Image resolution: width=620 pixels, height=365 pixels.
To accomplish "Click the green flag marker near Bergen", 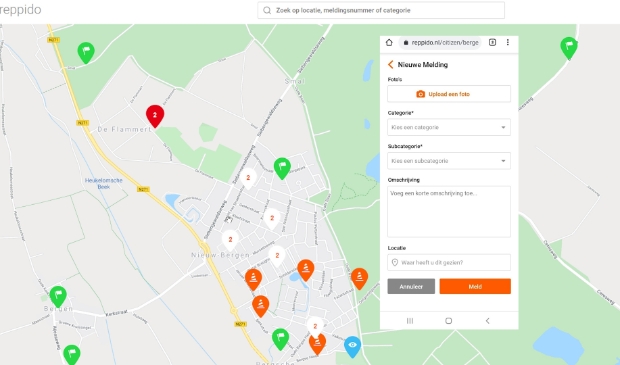I will tap(58, 296).
